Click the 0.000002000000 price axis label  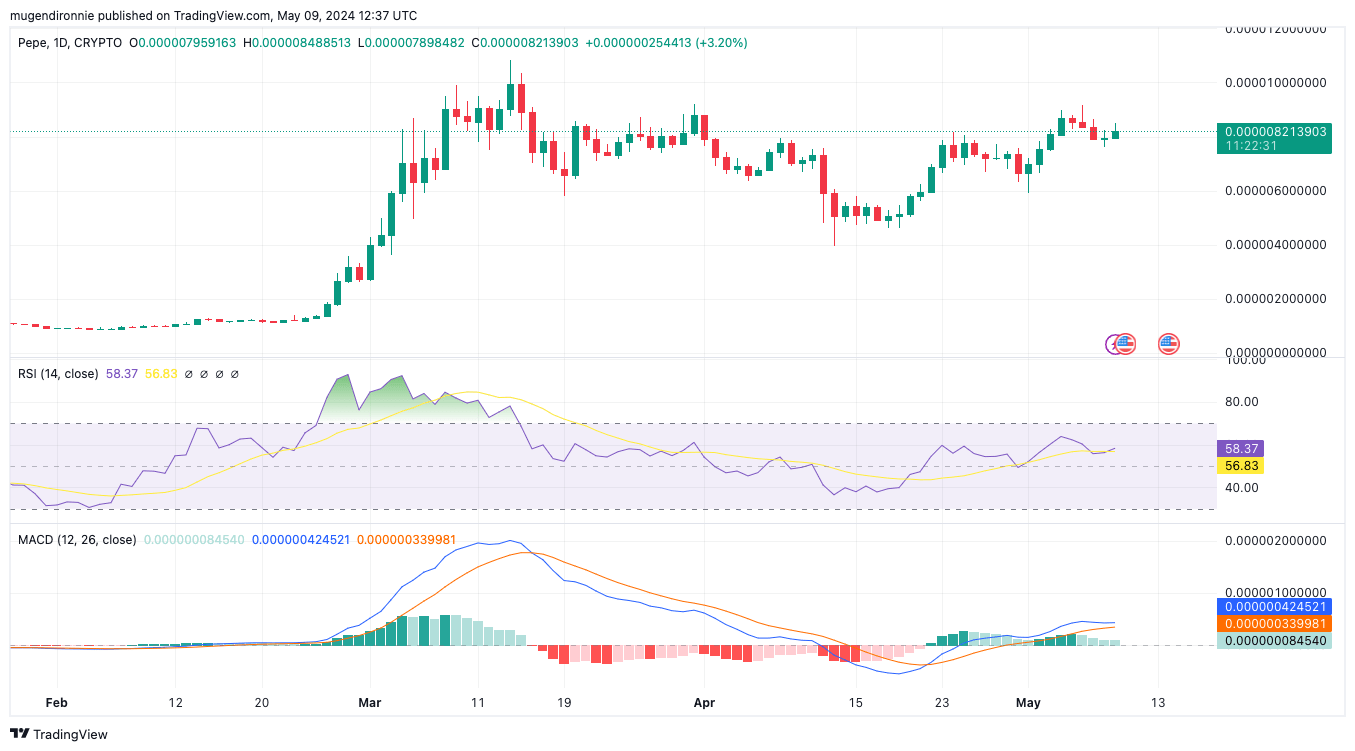coord(1275,298)
